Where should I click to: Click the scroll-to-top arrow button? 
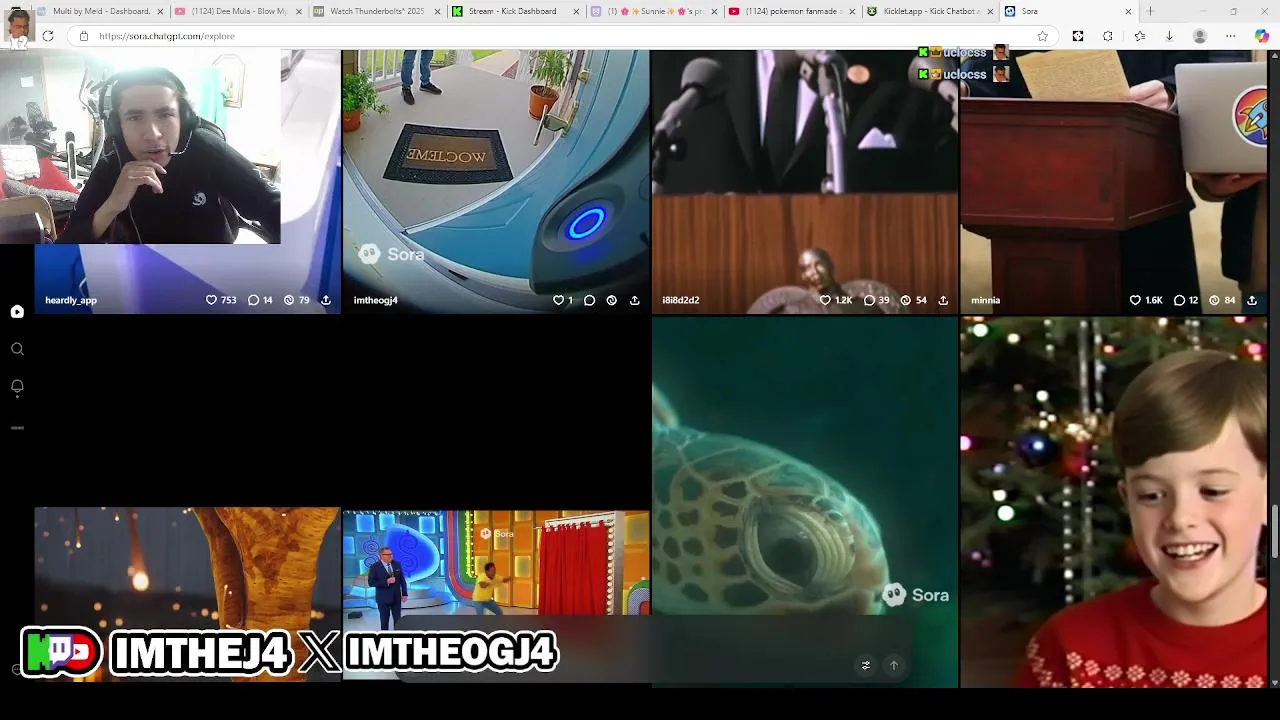pos(894,665)
